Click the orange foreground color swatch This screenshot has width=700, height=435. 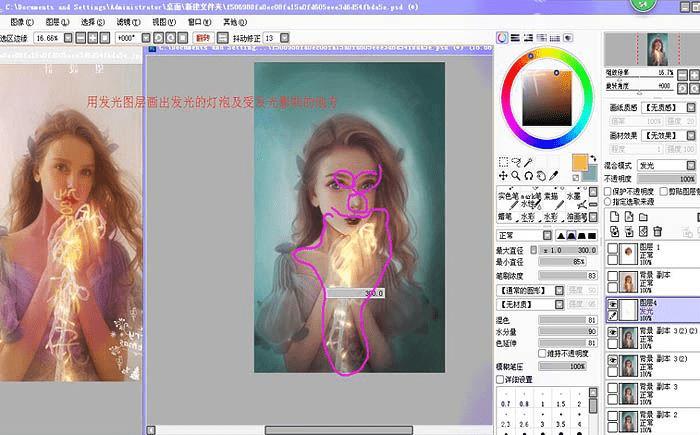pyautogui.click(x=579, y=162)
